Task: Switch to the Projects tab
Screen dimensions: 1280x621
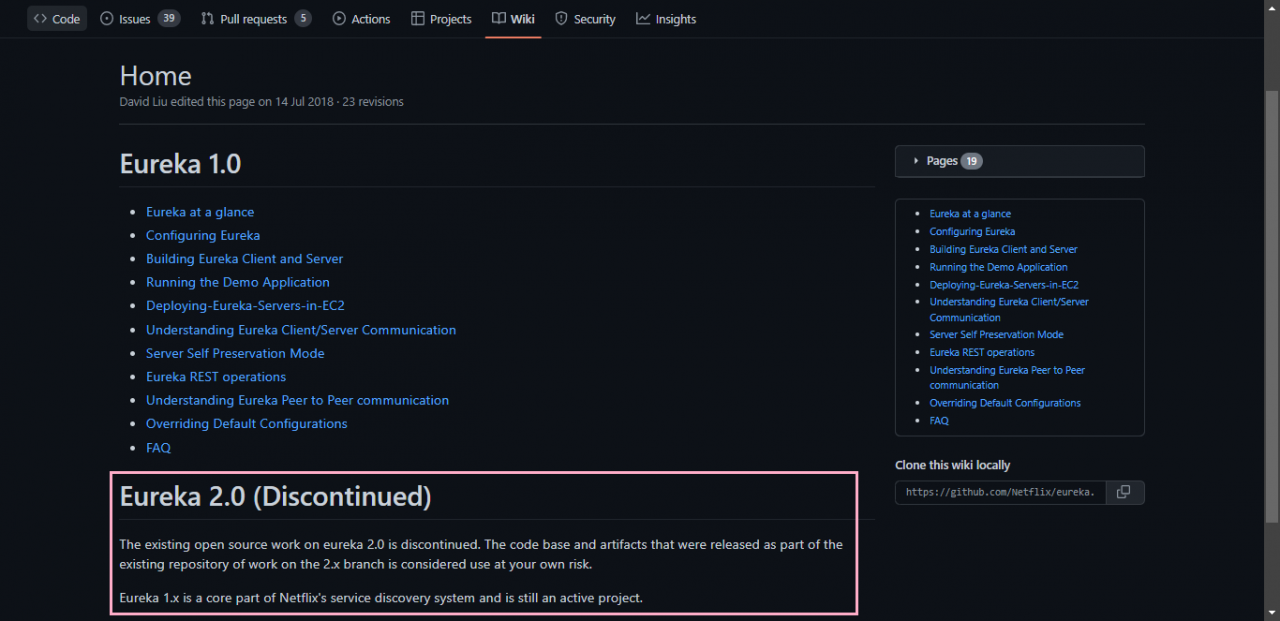Action: pyautogui.click(x=441, y=19)
